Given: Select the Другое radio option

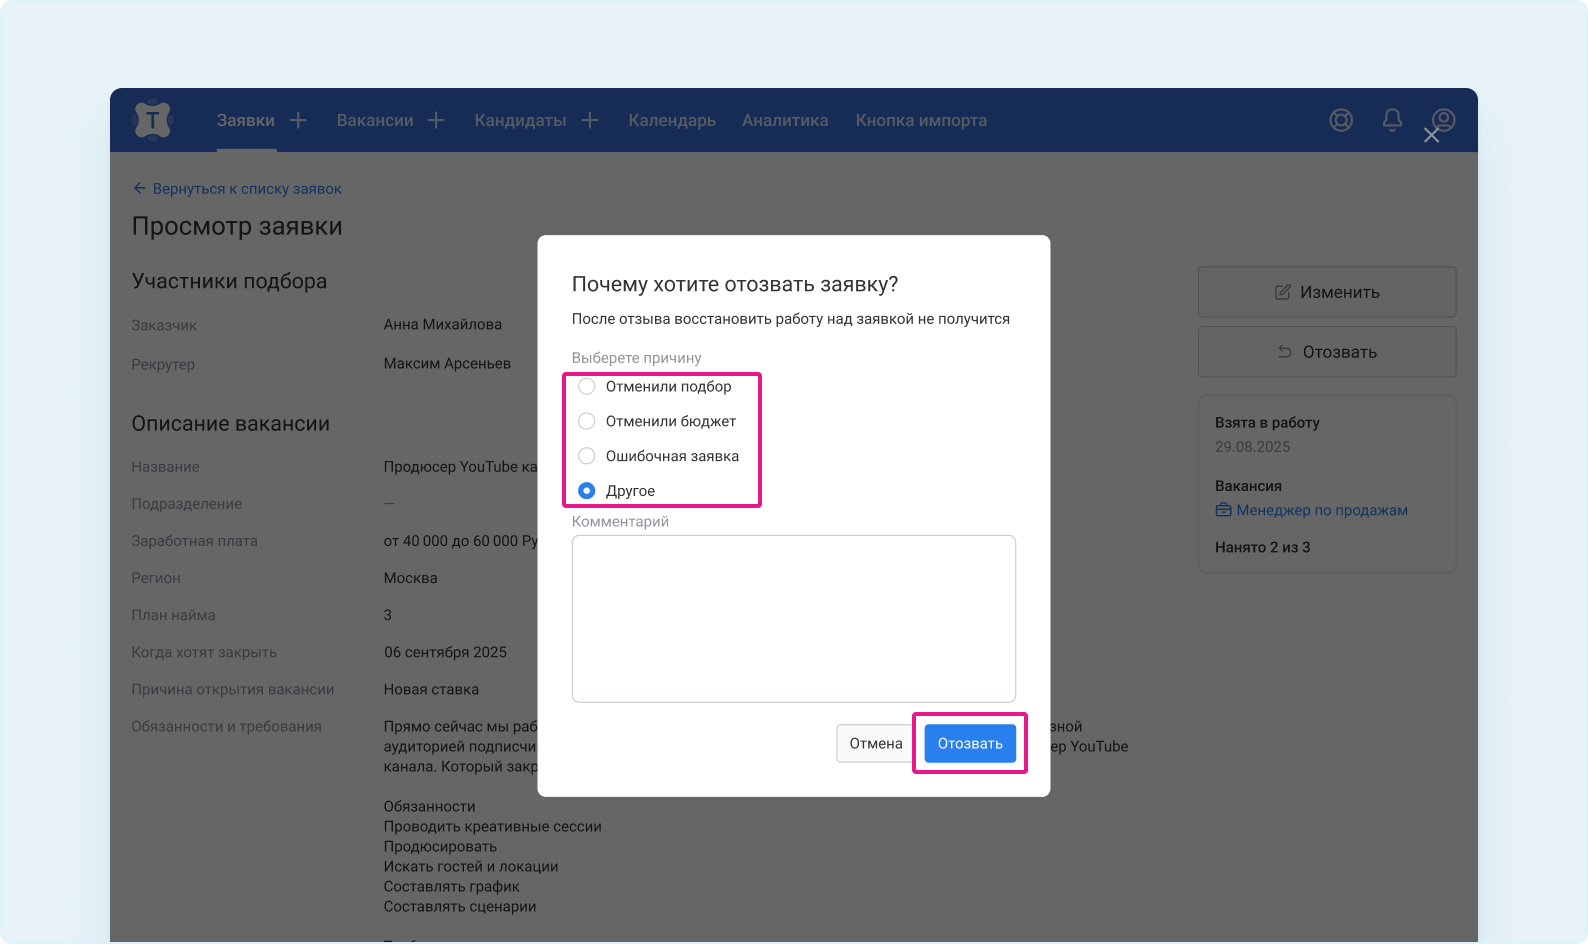Looking at the screenshot, I should (x=587, y=491).
